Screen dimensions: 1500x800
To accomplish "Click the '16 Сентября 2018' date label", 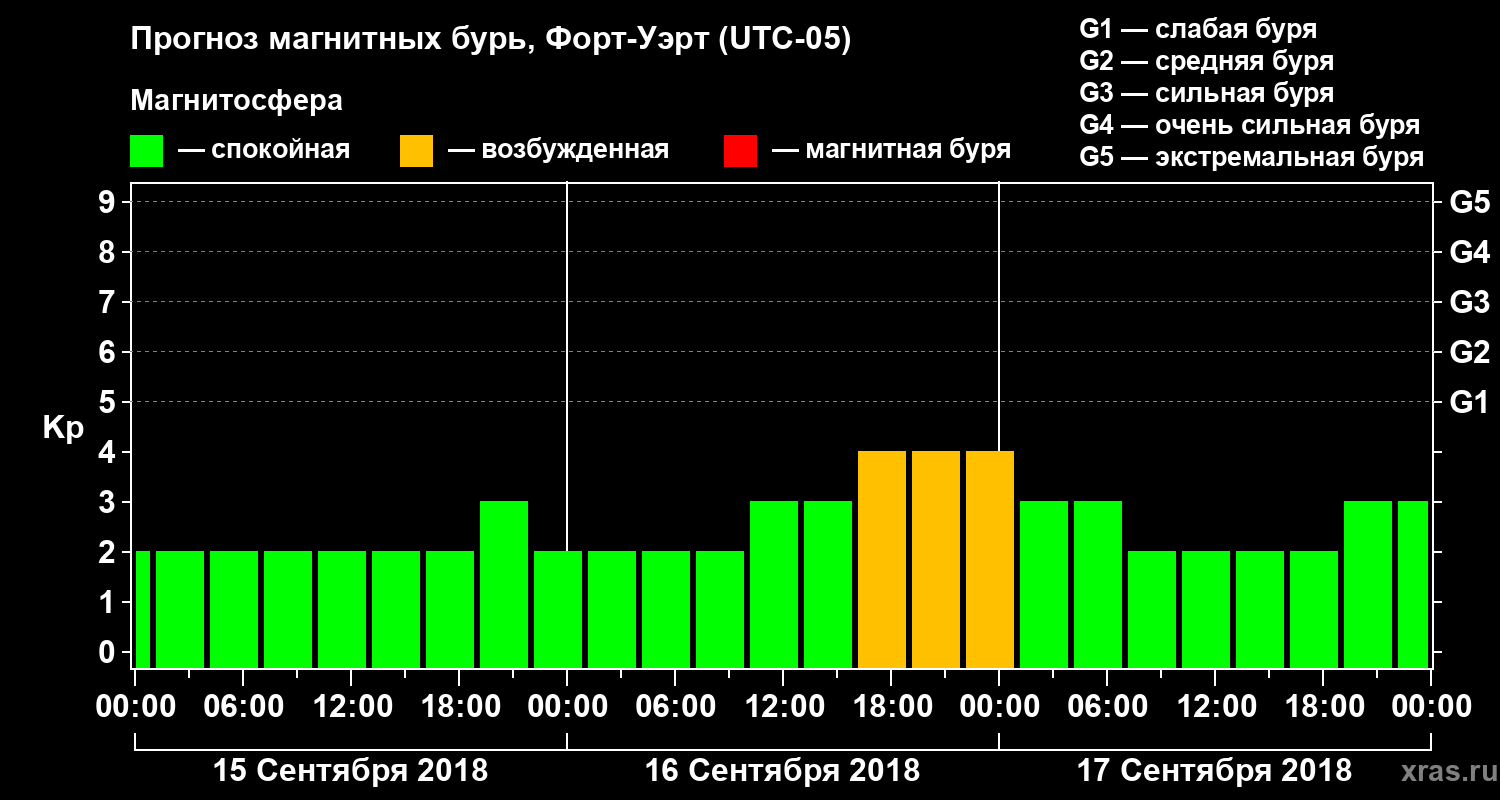I will 782,771.
